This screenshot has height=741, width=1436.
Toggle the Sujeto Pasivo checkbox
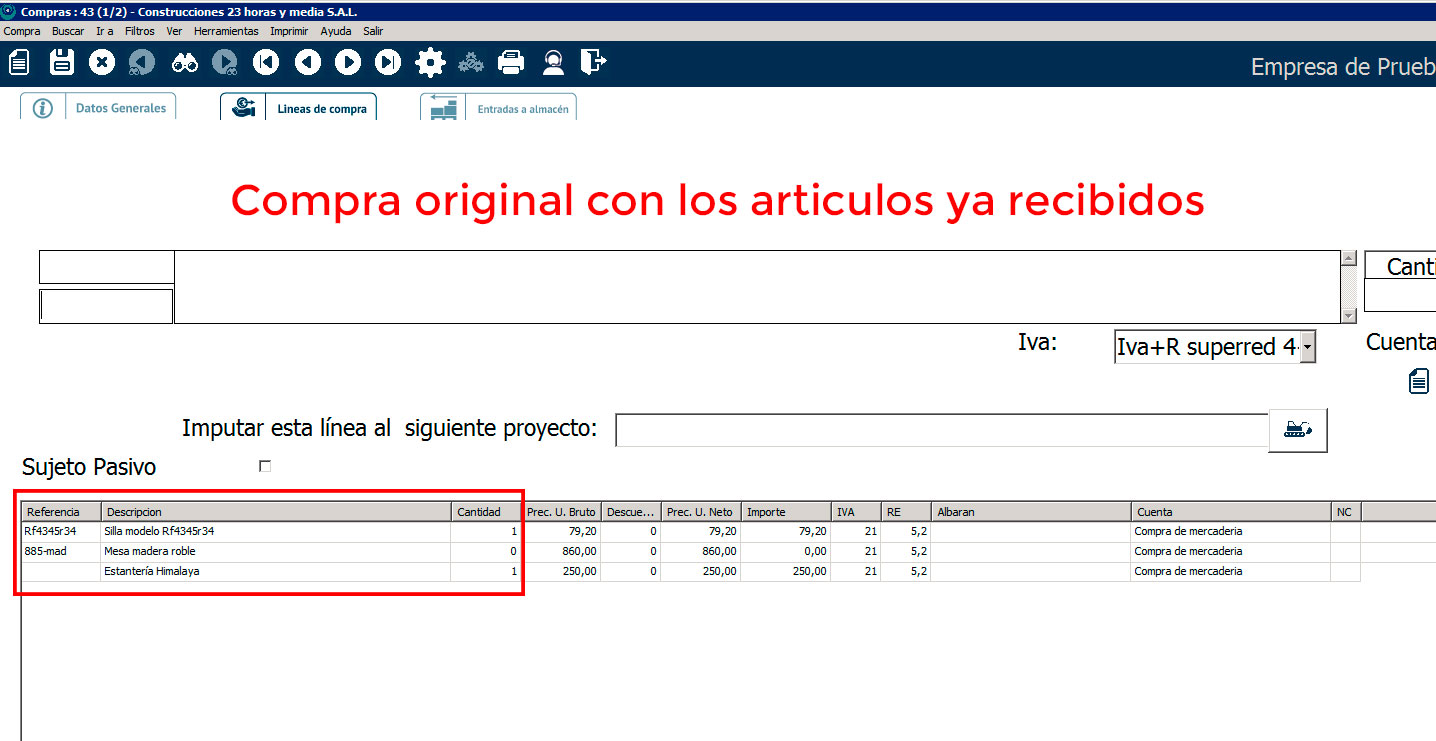tap(265, 466)
